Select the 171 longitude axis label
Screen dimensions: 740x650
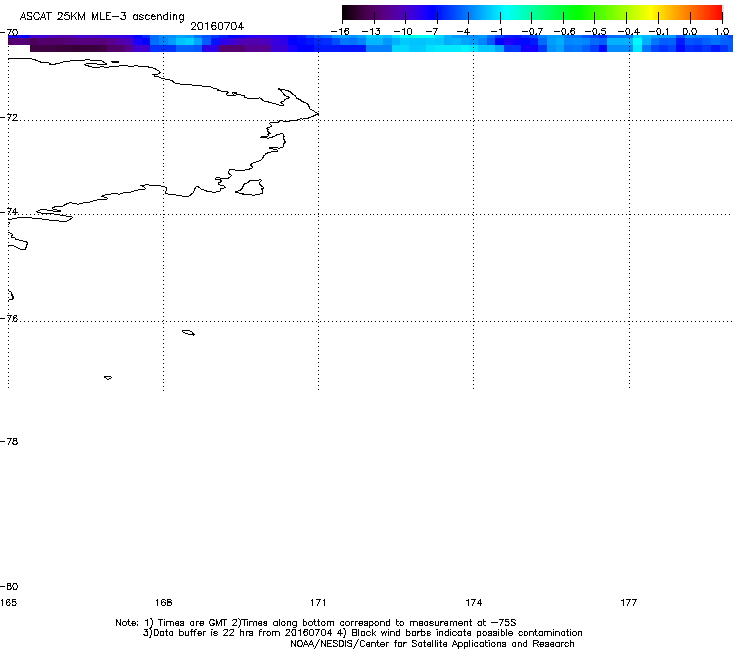[318, 602]
